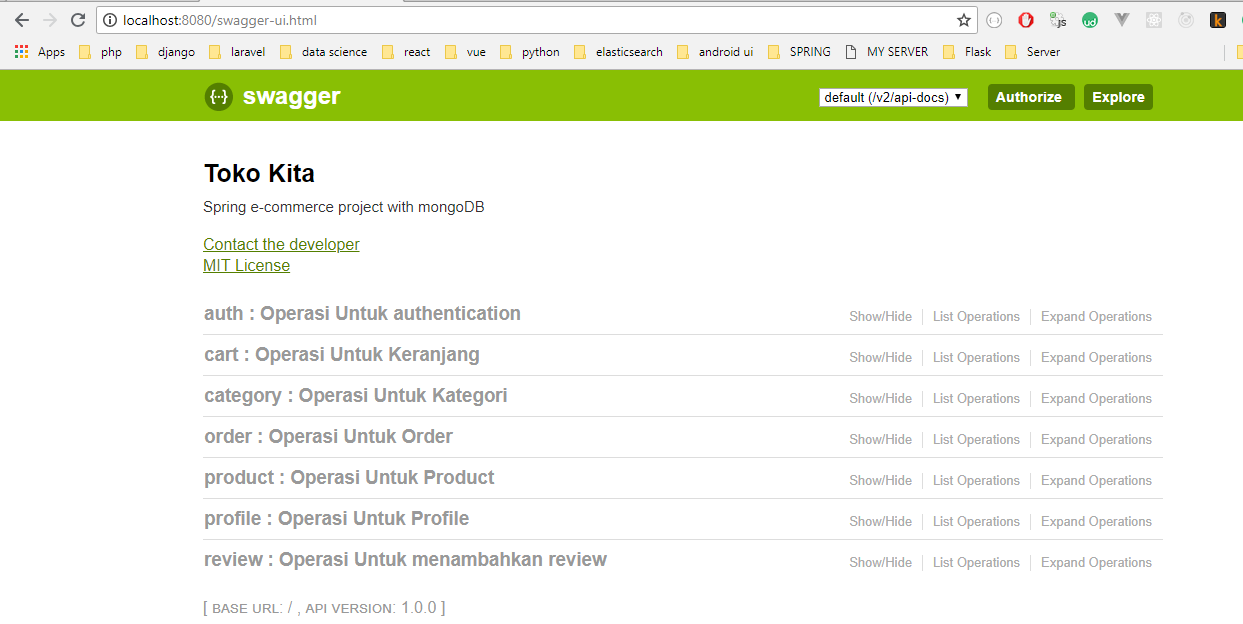Screen dimensions: 1243x624
Task: Expand Operations for the category section
Action: [1096, 398]
